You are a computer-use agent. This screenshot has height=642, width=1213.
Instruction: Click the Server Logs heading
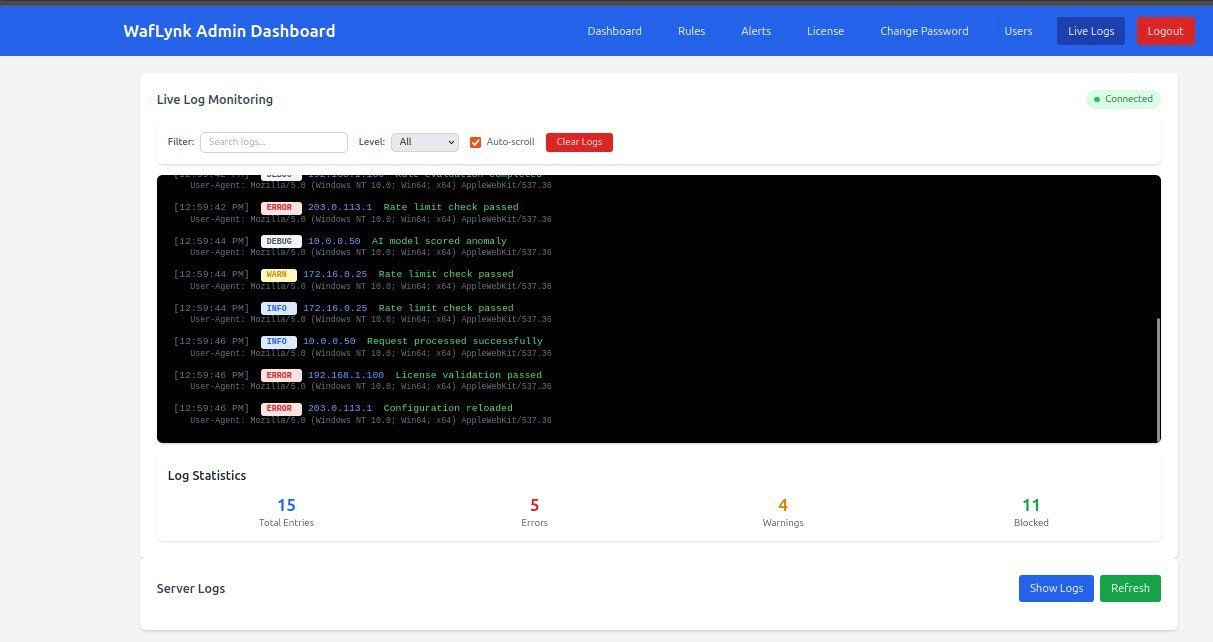click(x=191, y=588)
